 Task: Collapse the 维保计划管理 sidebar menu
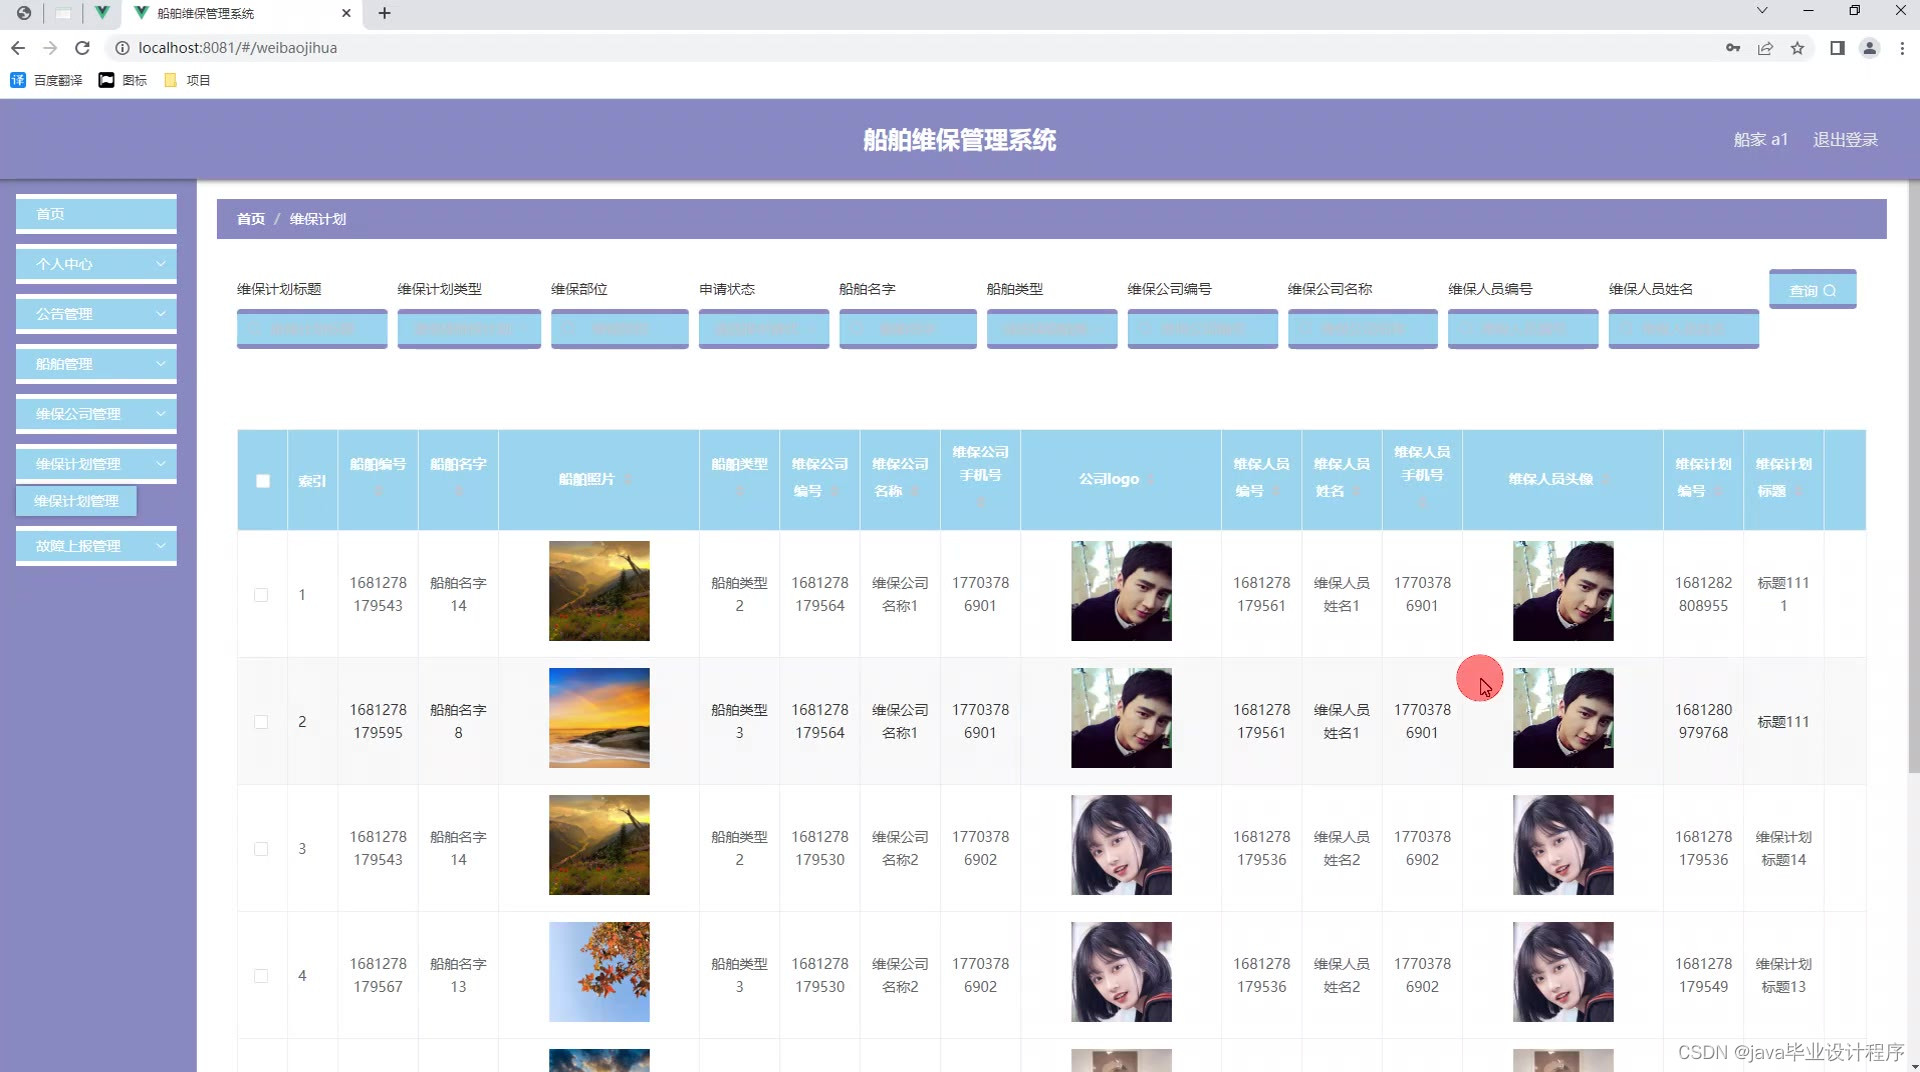96,464
